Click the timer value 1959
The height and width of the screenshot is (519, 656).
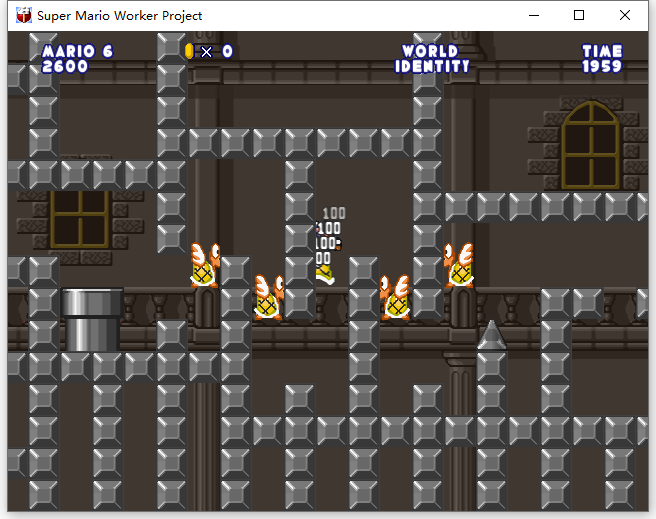pos(602,66)
